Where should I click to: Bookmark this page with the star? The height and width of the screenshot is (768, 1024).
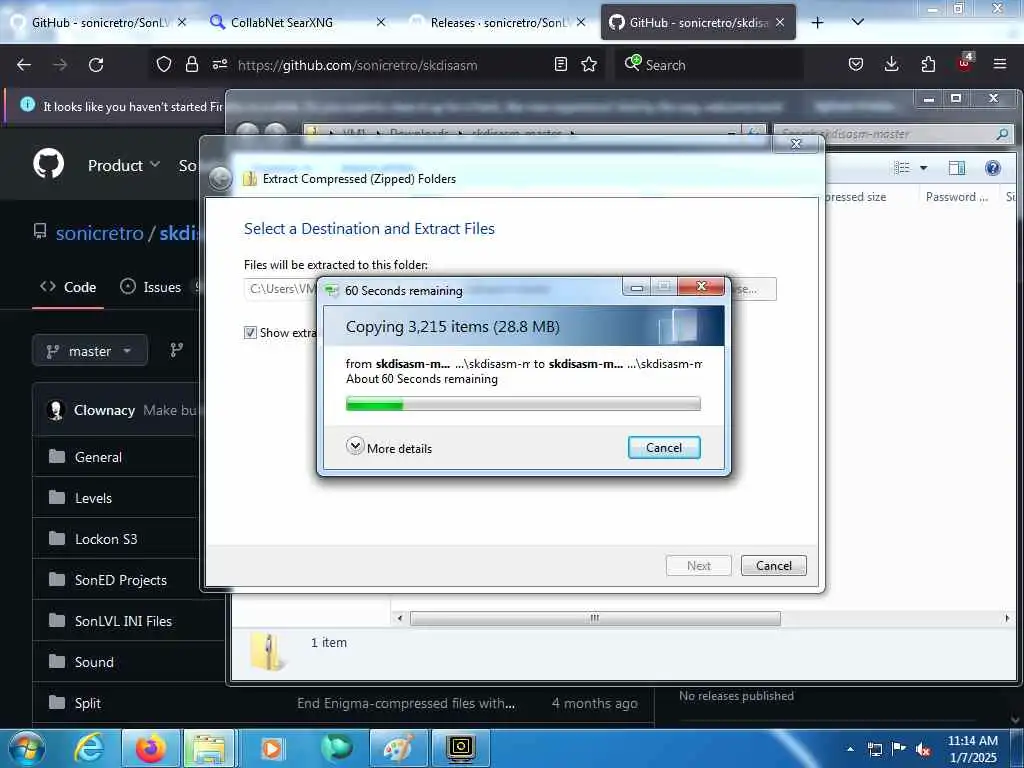click(589, 64)
